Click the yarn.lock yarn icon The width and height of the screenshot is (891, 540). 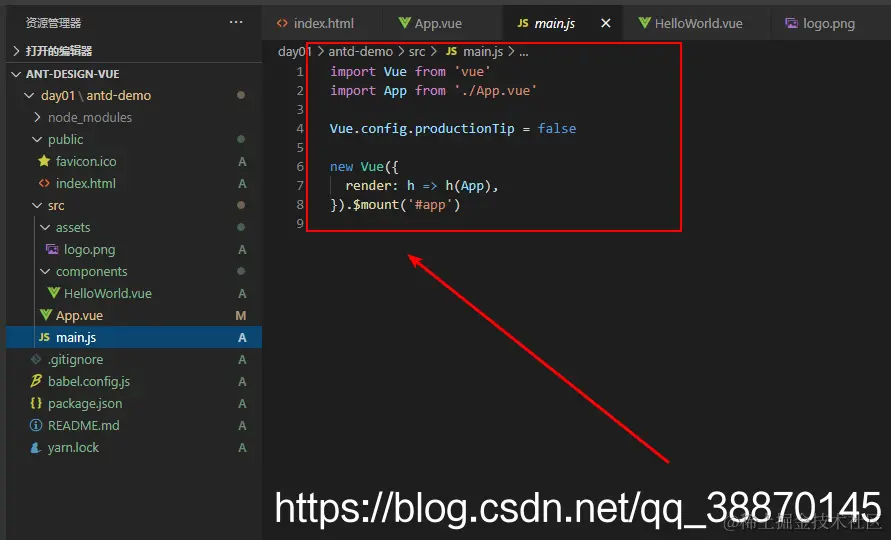coord(36,447)
